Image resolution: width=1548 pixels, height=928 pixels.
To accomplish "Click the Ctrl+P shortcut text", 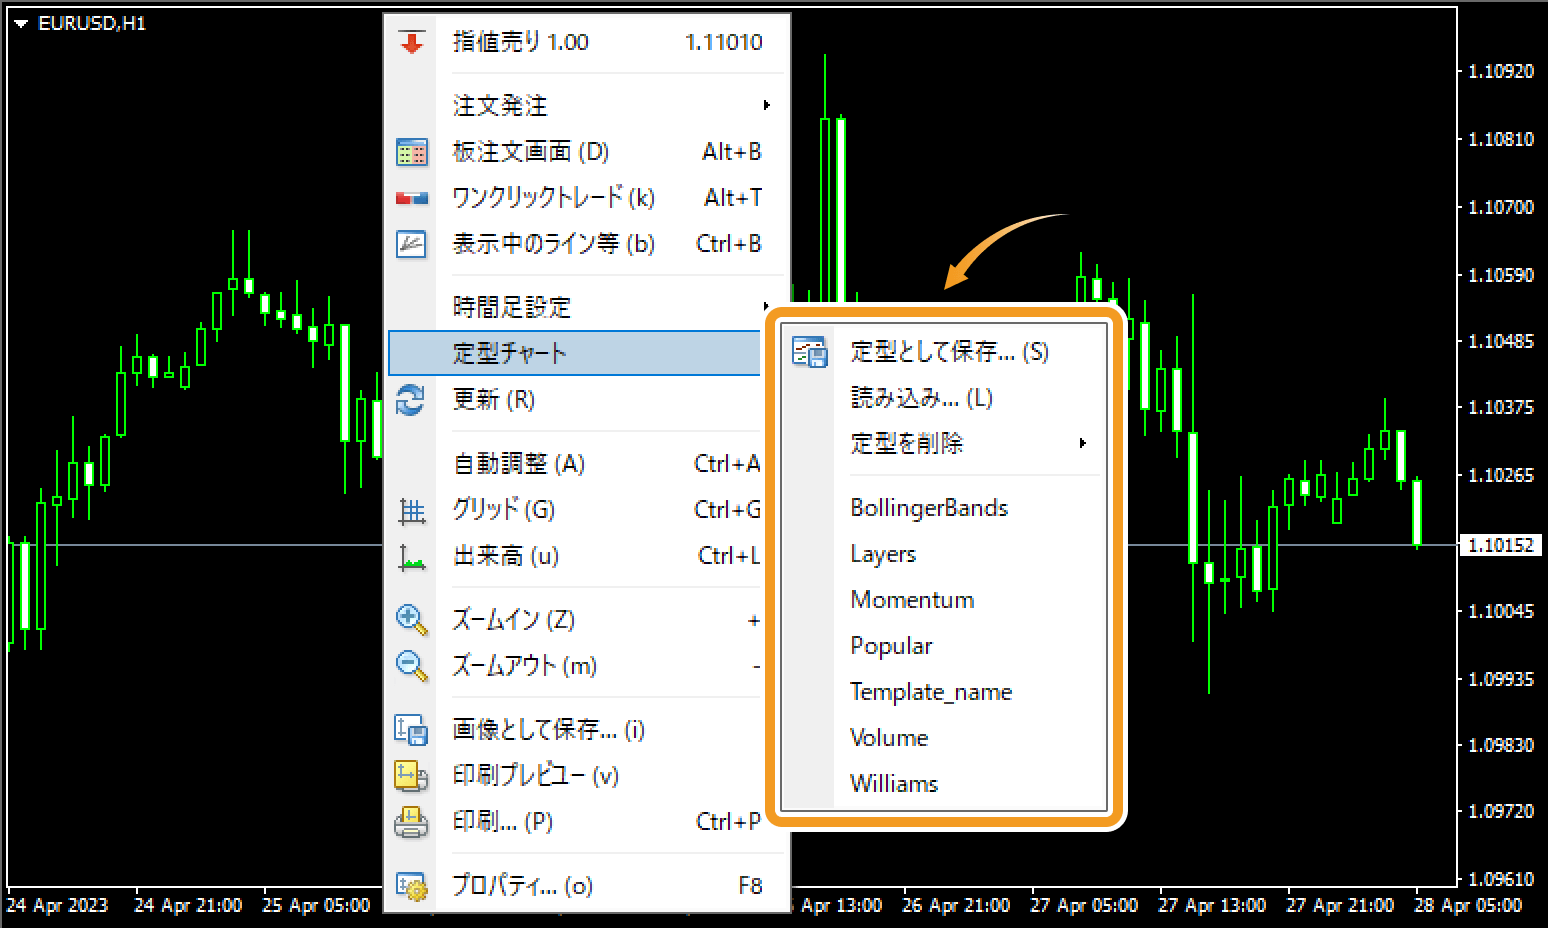I will [x=729, y=822].
